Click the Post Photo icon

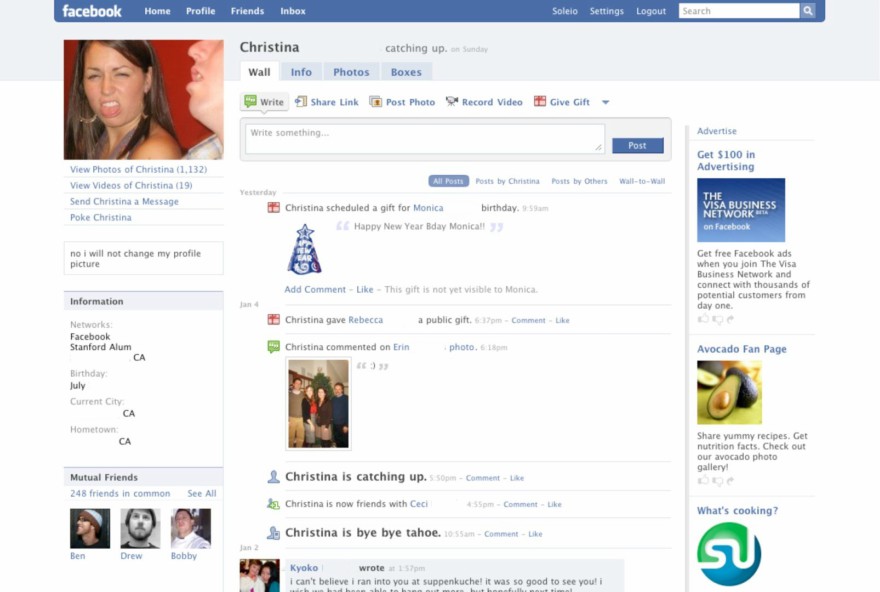coord(376,102)
